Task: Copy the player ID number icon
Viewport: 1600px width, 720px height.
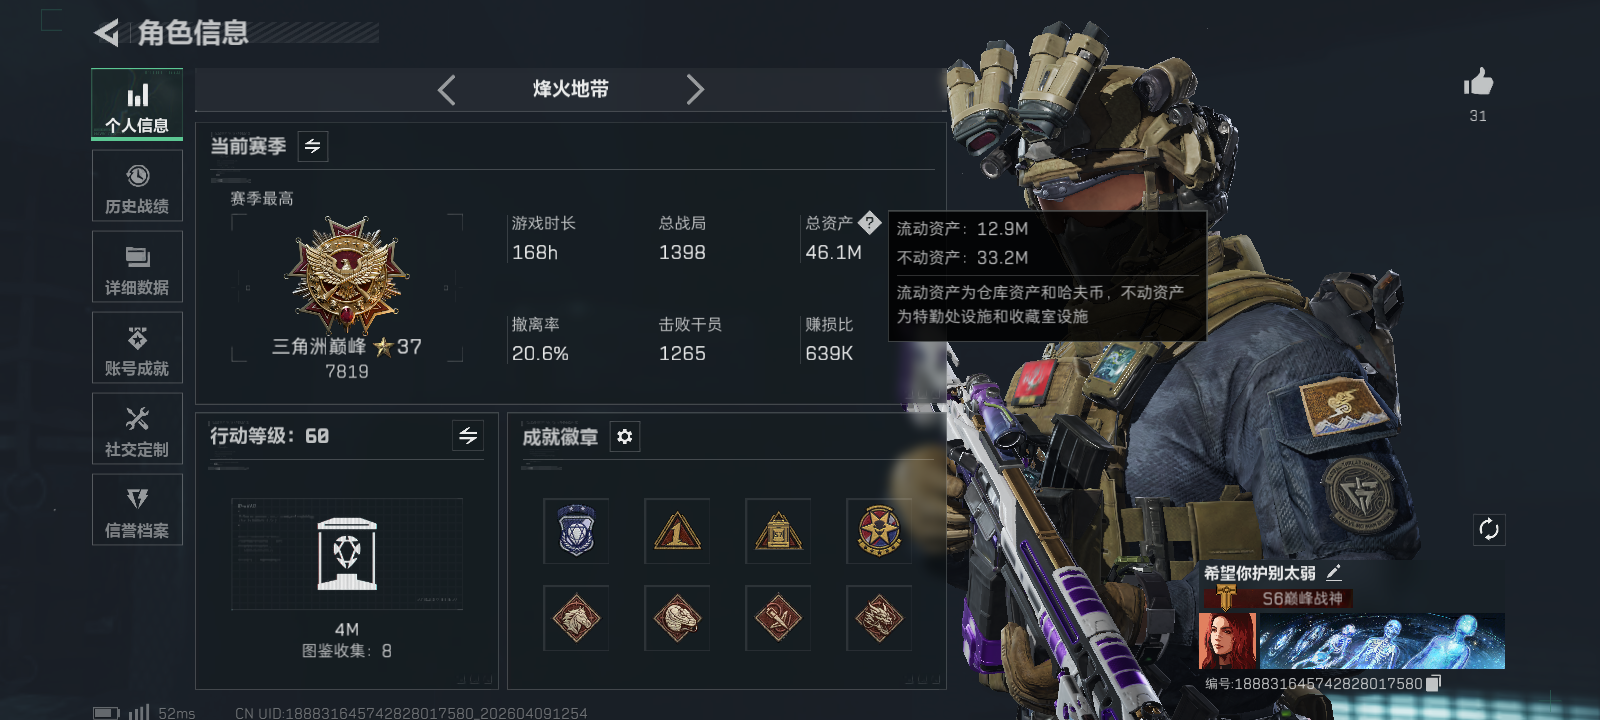Action: click(1433, 683)
